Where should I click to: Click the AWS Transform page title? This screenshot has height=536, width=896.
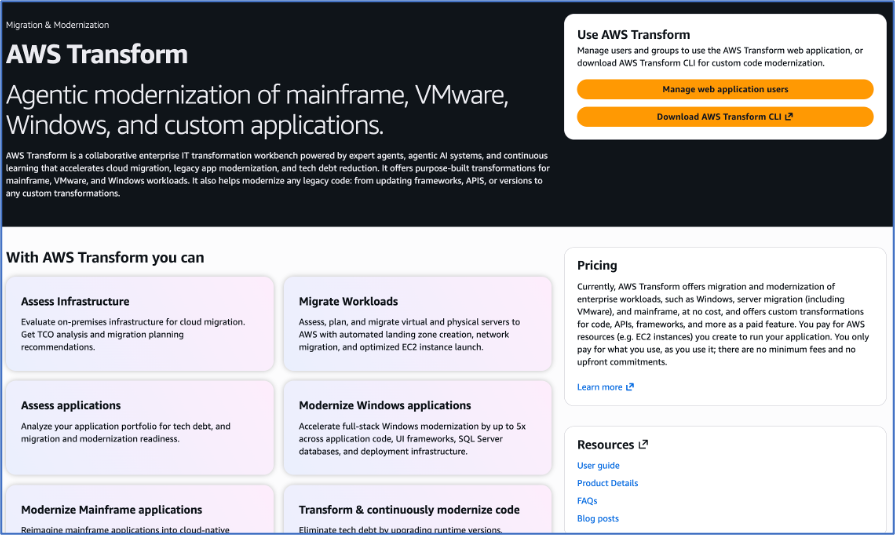click(97, 54)
